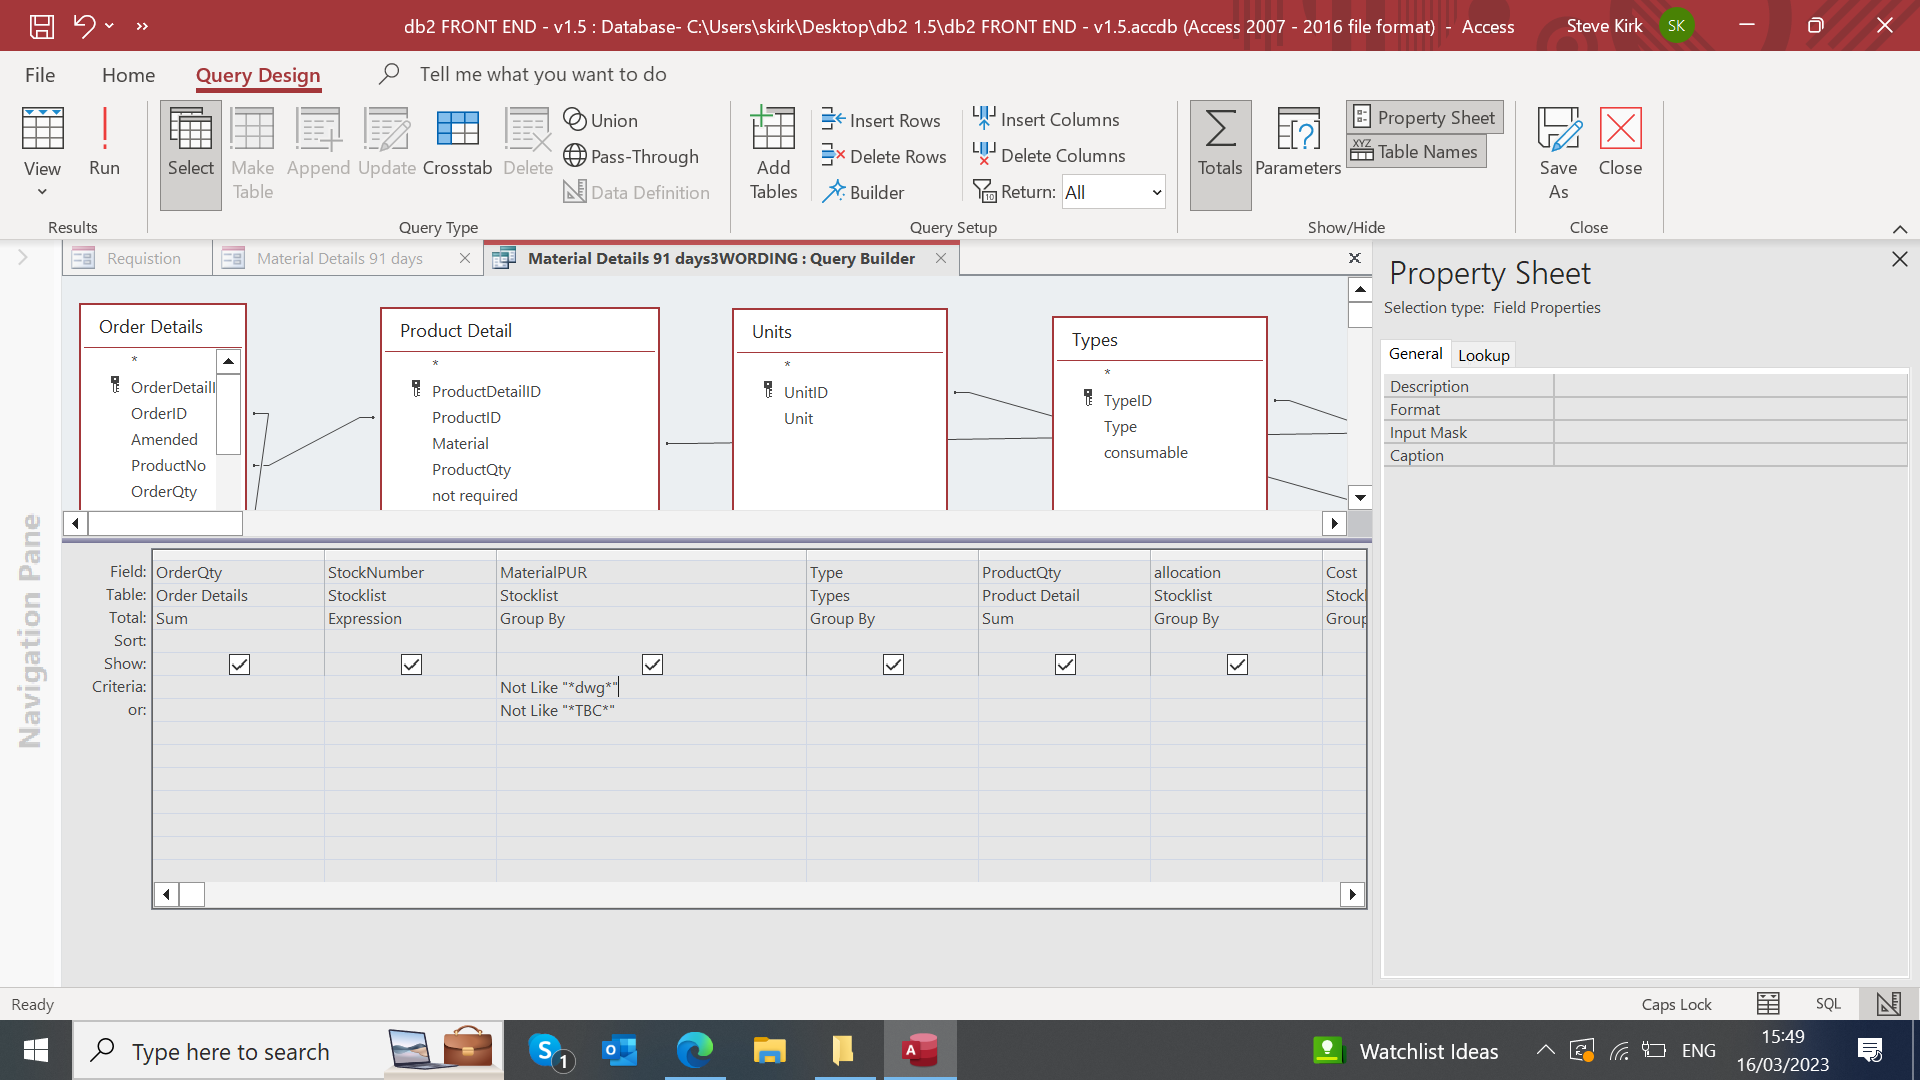Switch to the Home ribbon tab
The height and width of the screenshot is (1080, 1920).
[128, 75]
